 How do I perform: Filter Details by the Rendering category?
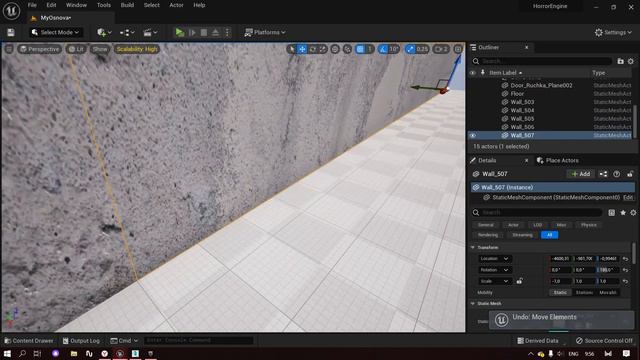[x=488, y=235]
